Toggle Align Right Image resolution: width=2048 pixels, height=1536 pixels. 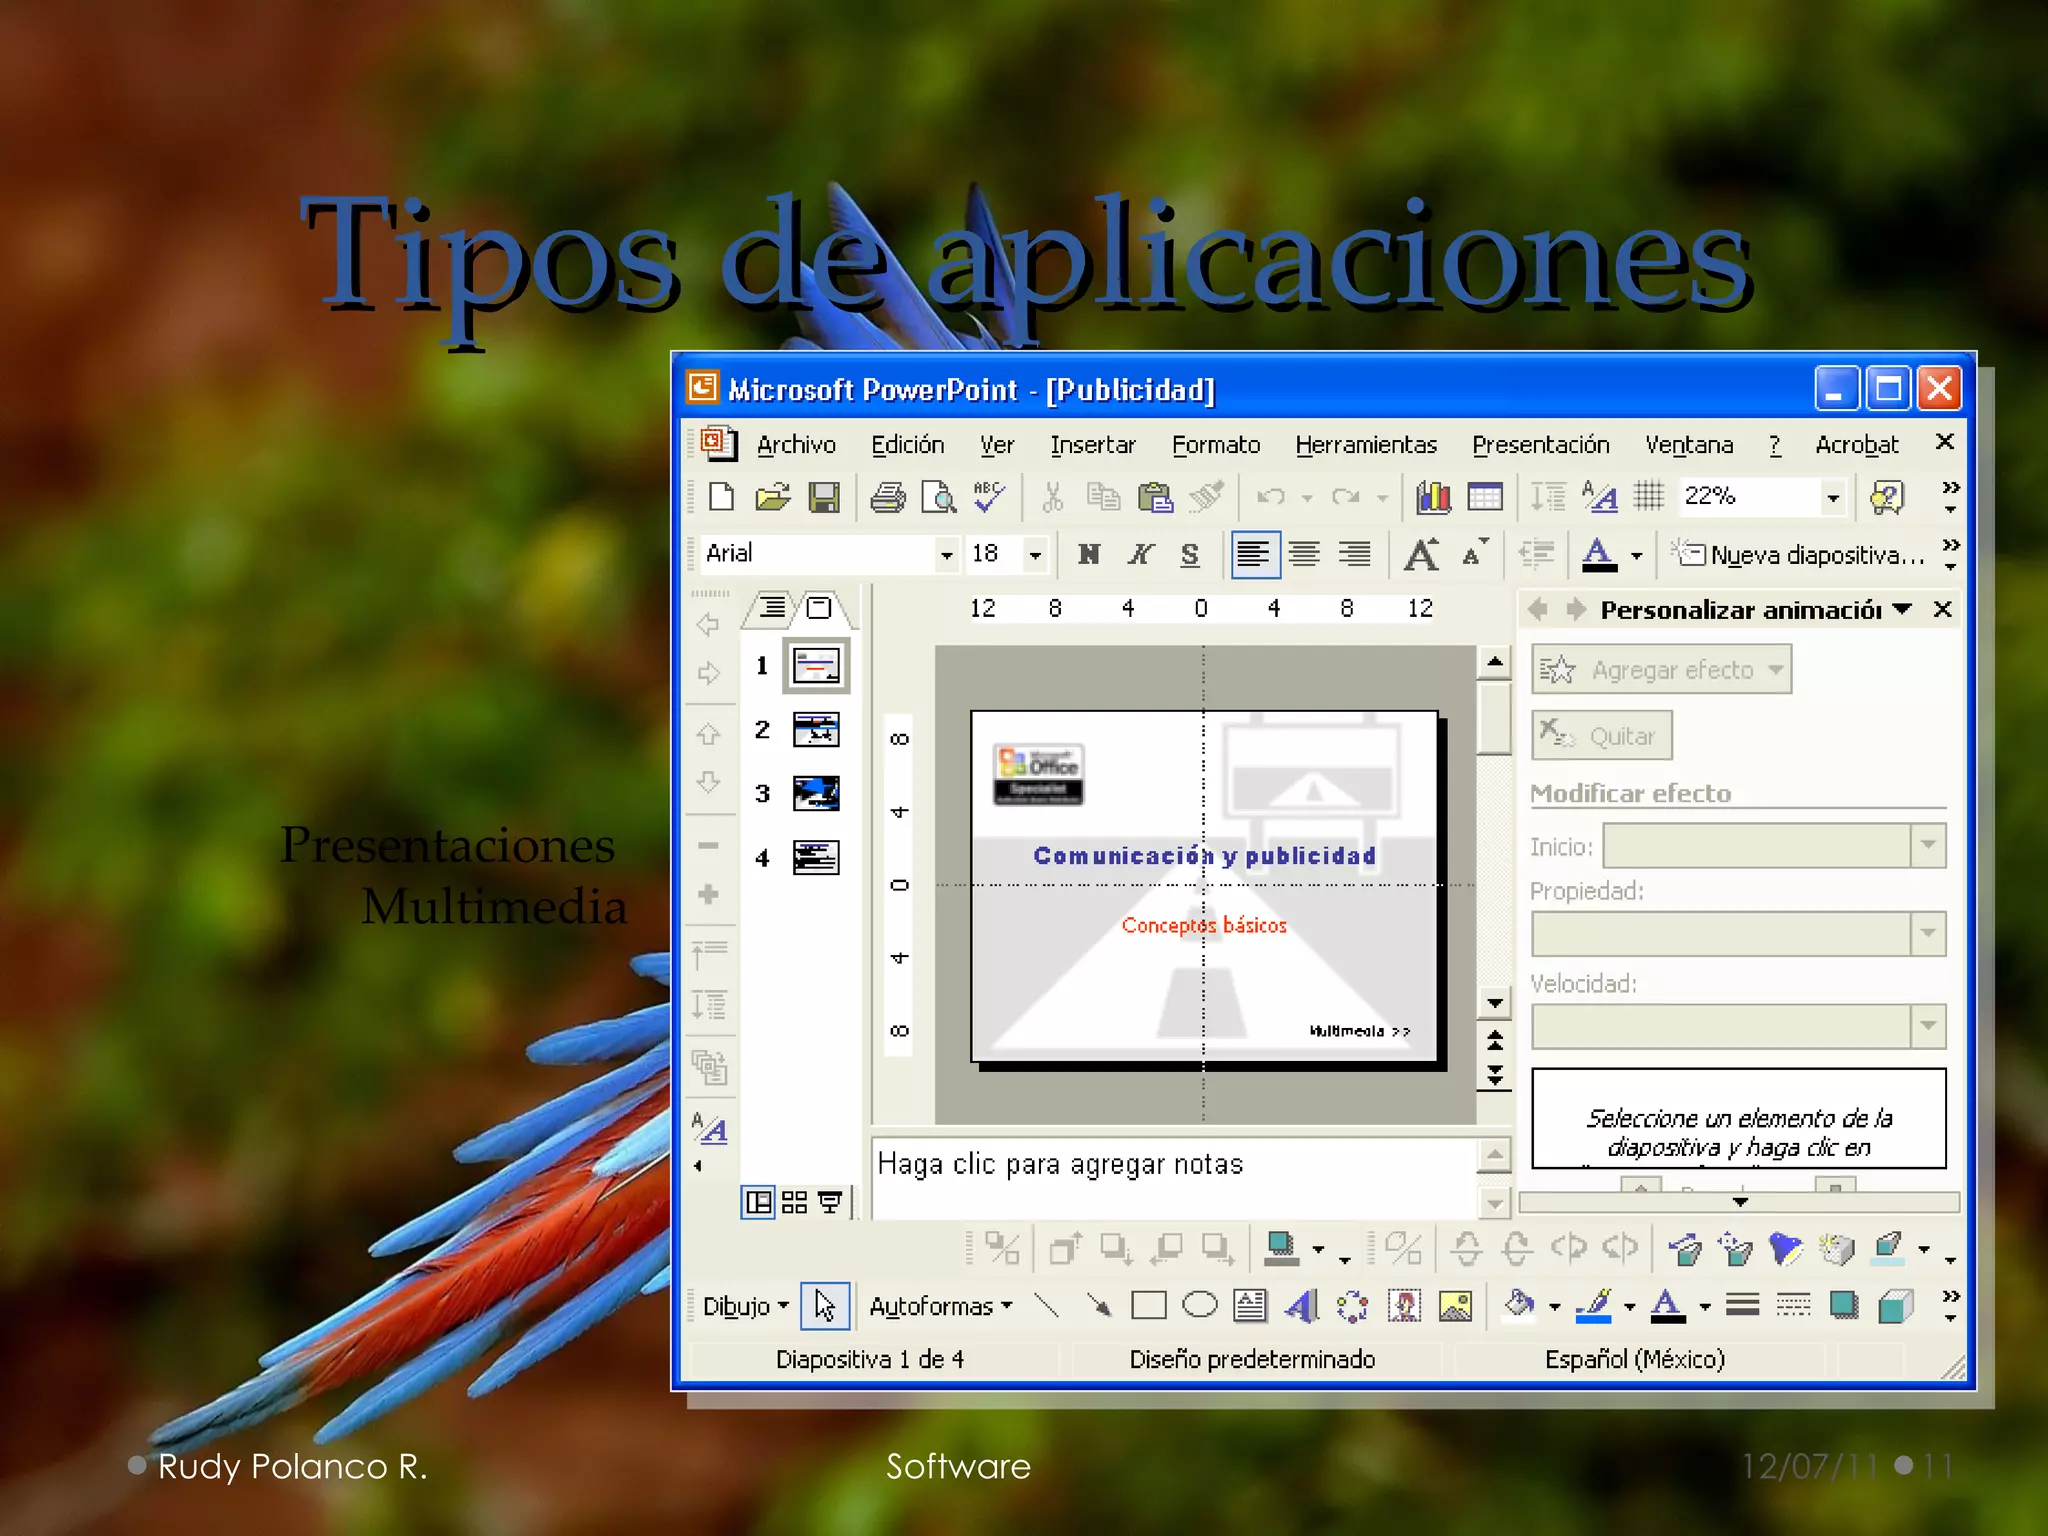pos(1356,553)
